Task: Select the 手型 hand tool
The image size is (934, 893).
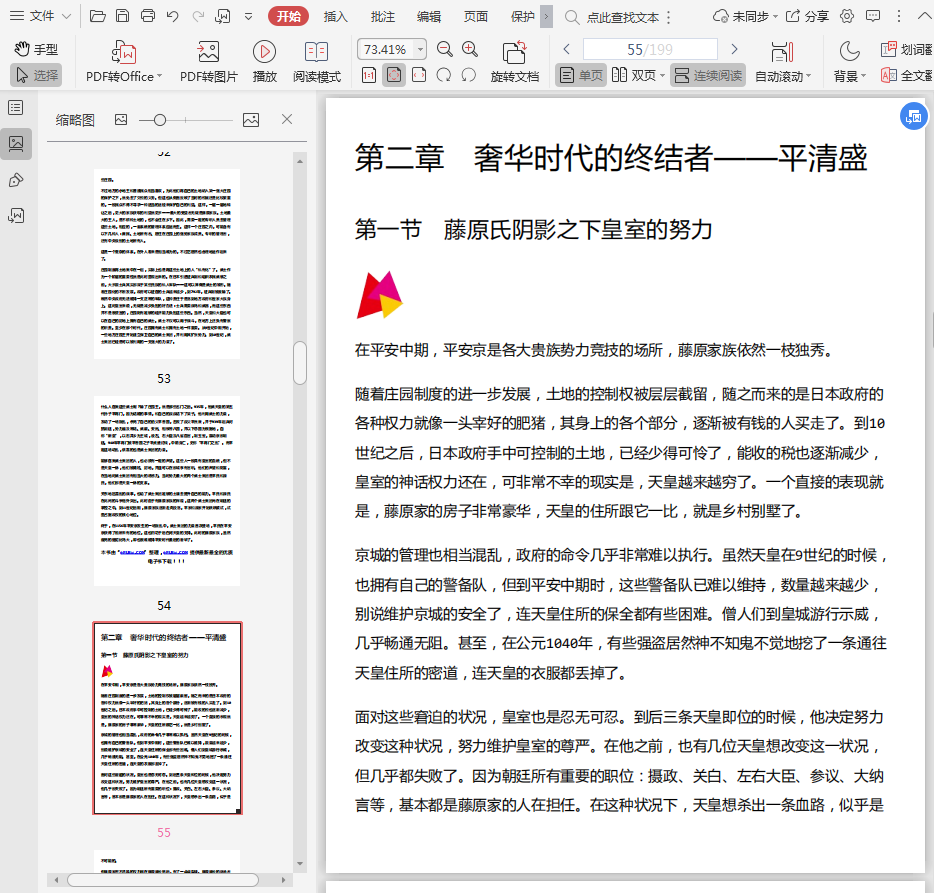Action: click(x=36, y=49)
